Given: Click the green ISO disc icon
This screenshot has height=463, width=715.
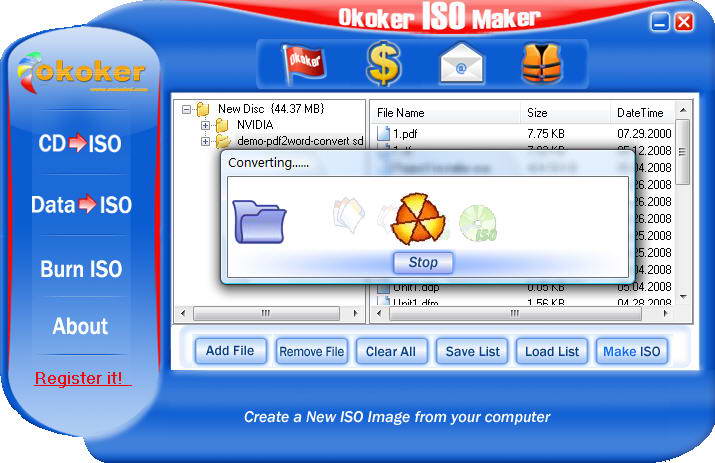Looking at the screenshot, I should [477, 222].
